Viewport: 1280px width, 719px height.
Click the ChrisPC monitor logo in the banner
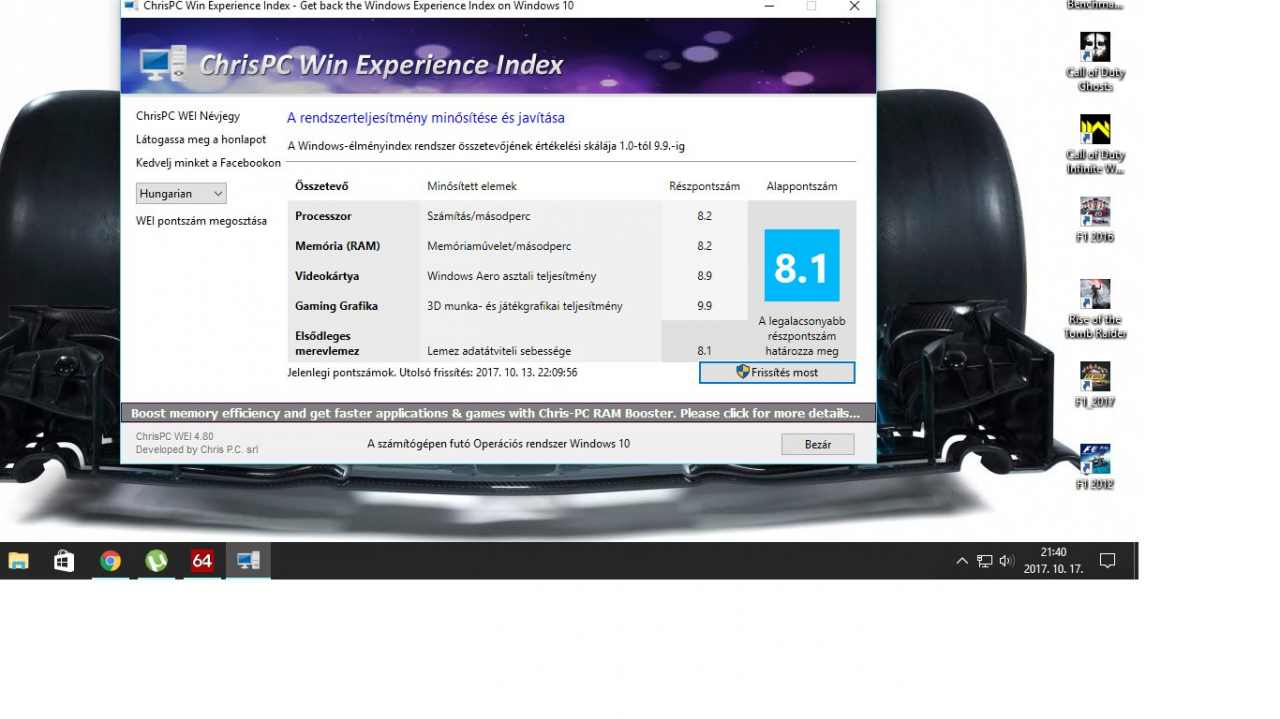pos(163,65)
